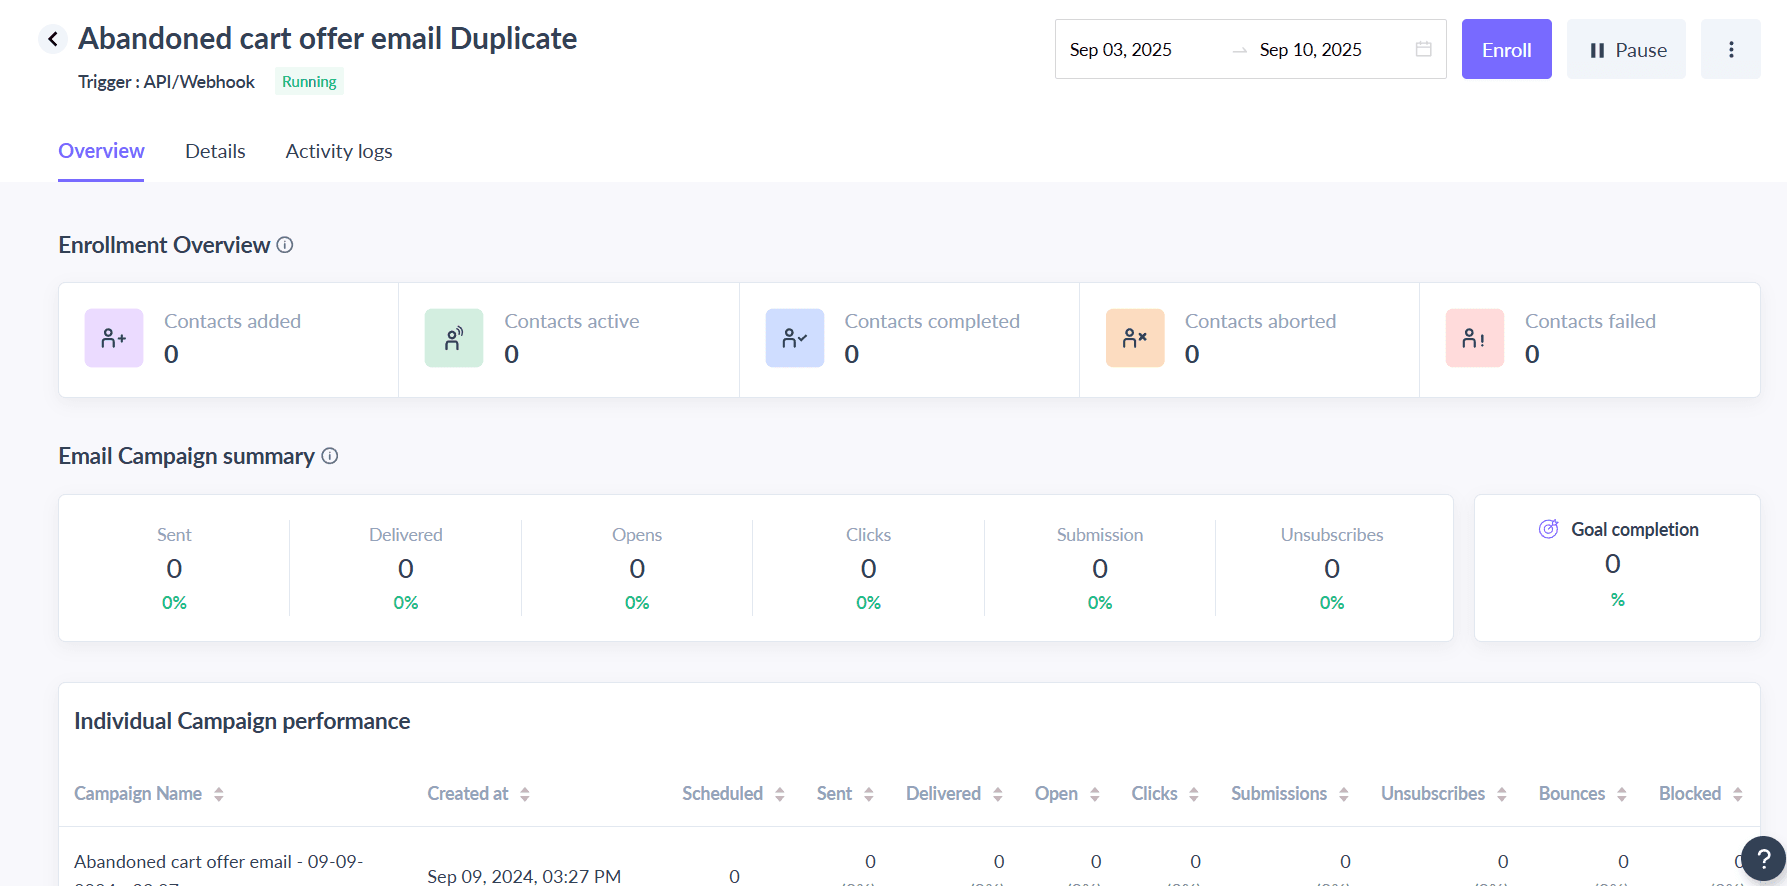This screenshot has height=886, width=1787.
Task: Click the Individual Campaign performance heading
Action: 242,721
